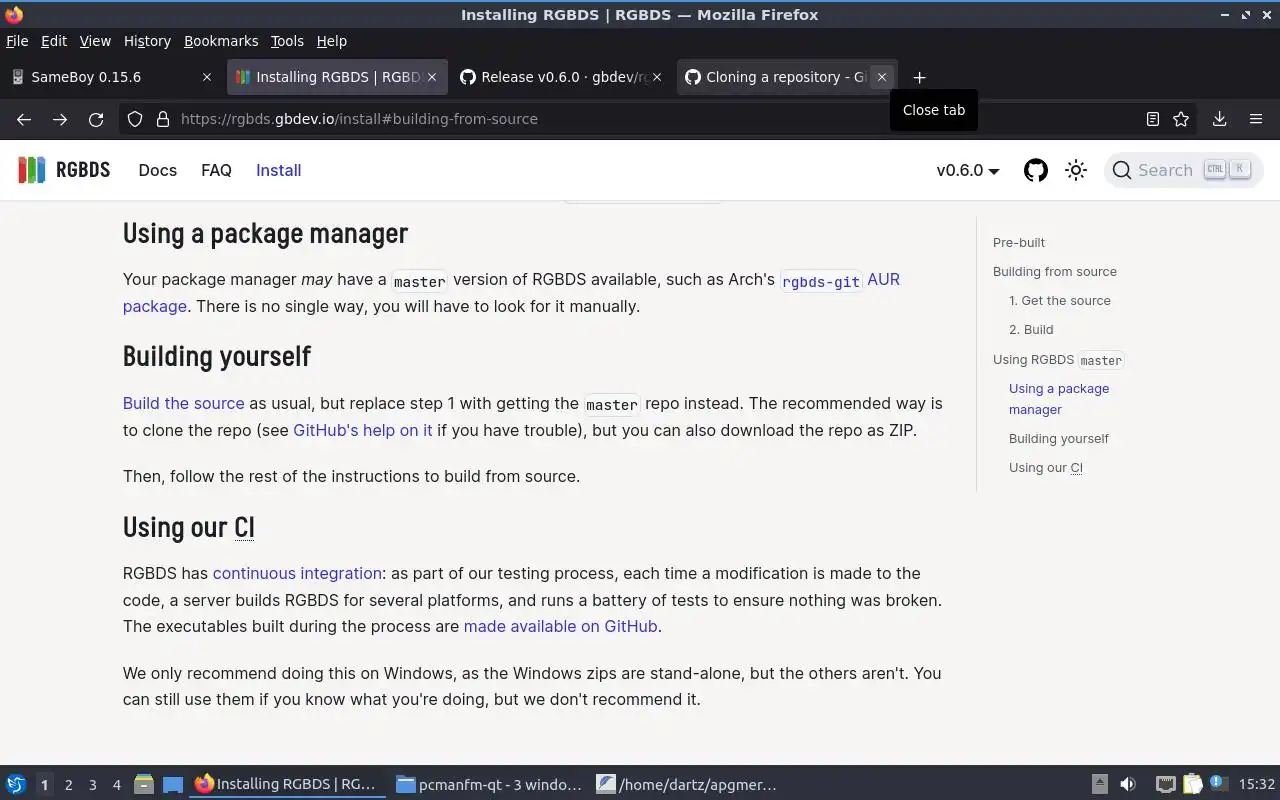
Task: Select the Installing RGBDS tab
Action: (x=336, y=77)
